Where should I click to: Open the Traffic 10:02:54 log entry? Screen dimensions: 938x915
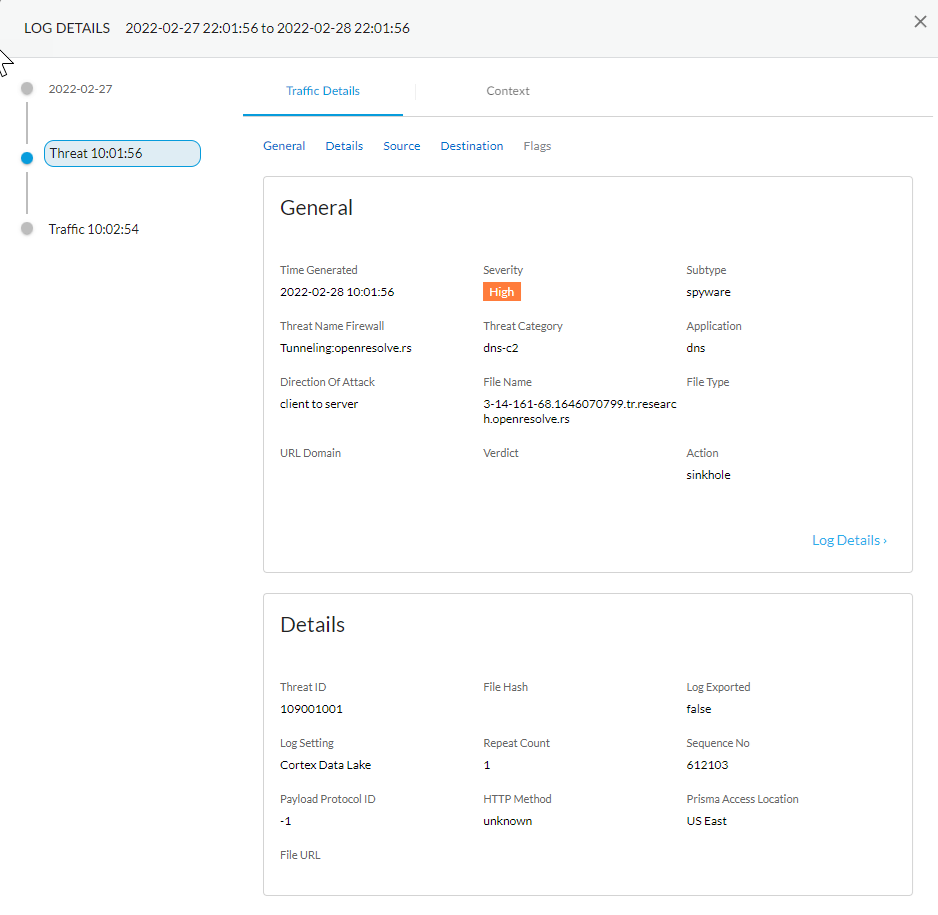[94, 229]
